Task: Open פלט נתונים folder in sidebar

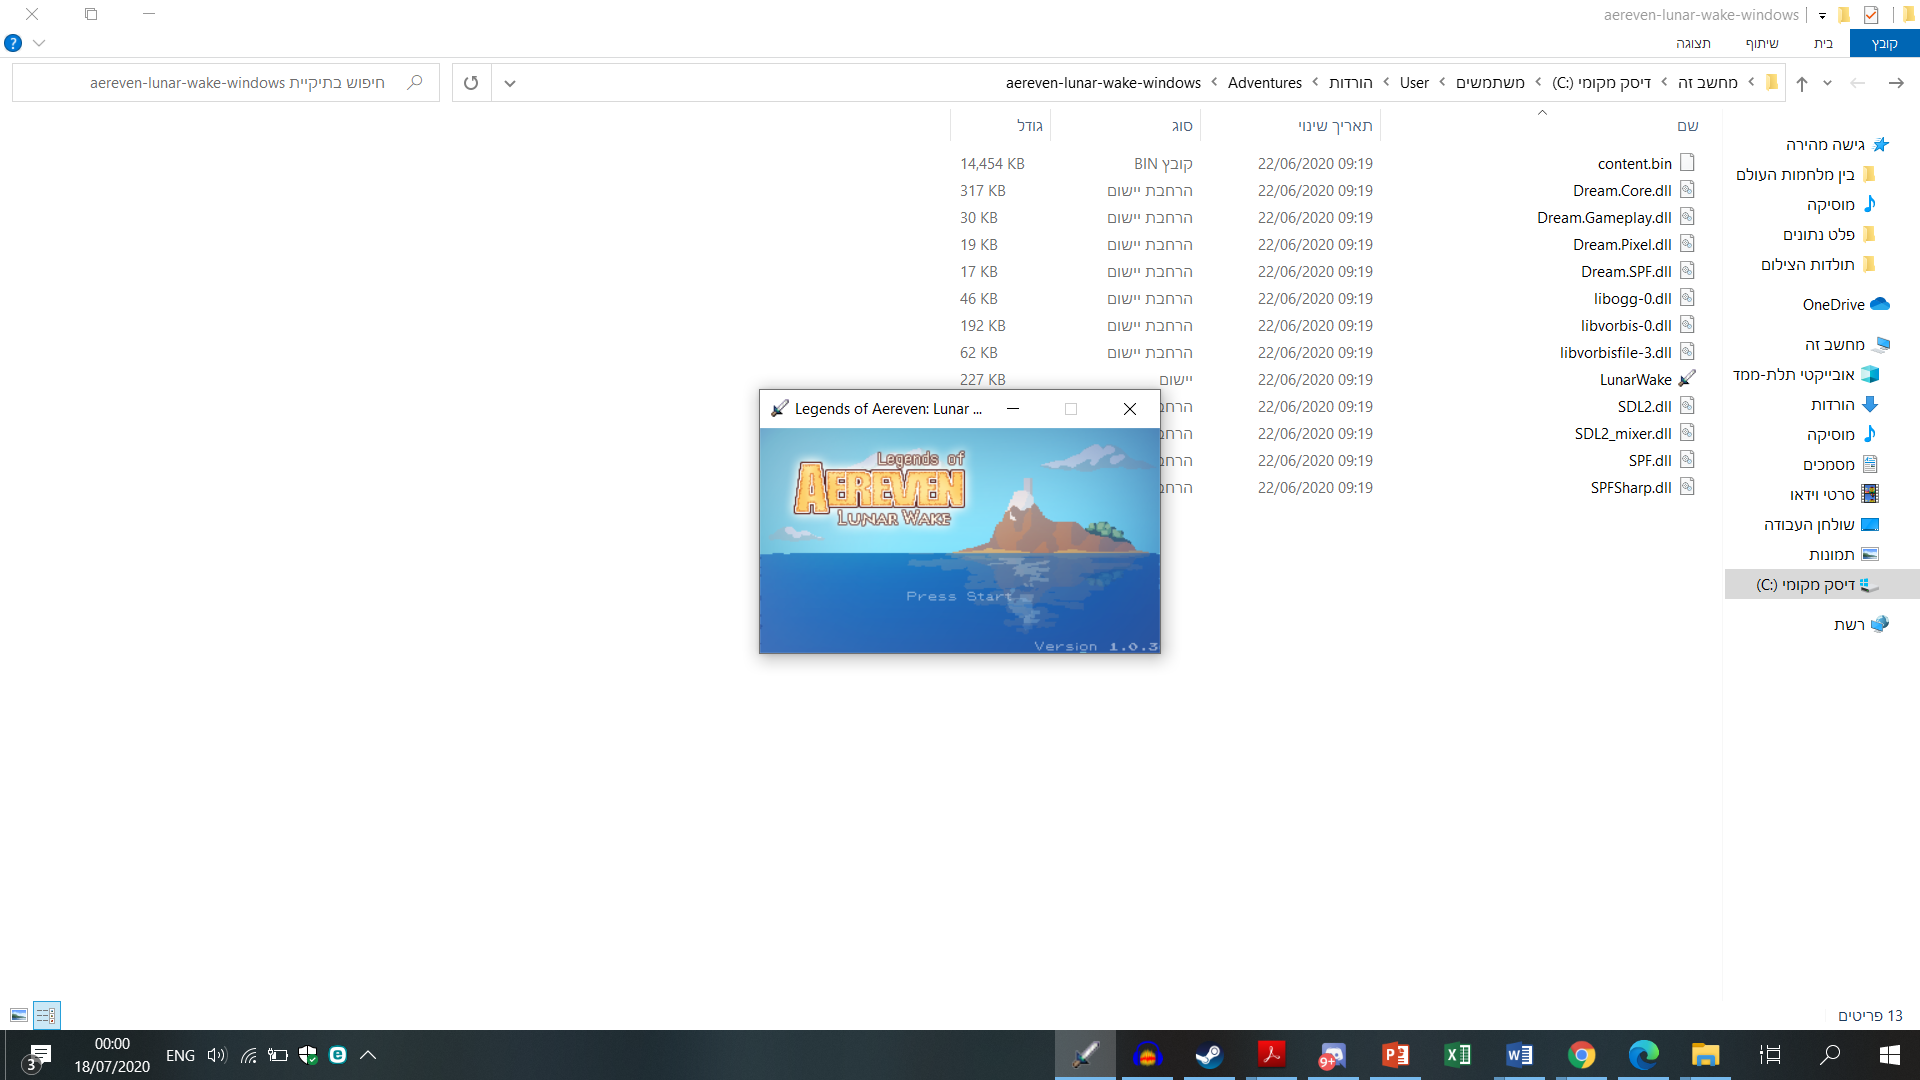Action: (x=1829, y=234)
